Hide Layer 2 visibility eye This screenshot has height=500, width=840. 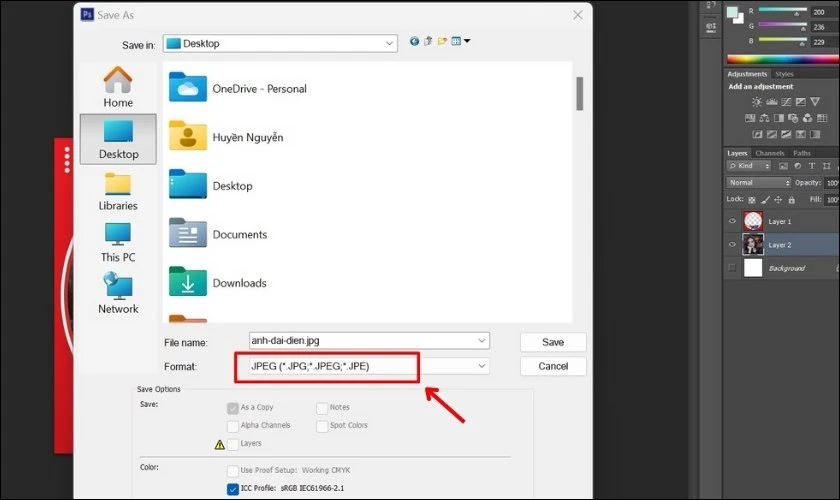(x=732, y=244)
